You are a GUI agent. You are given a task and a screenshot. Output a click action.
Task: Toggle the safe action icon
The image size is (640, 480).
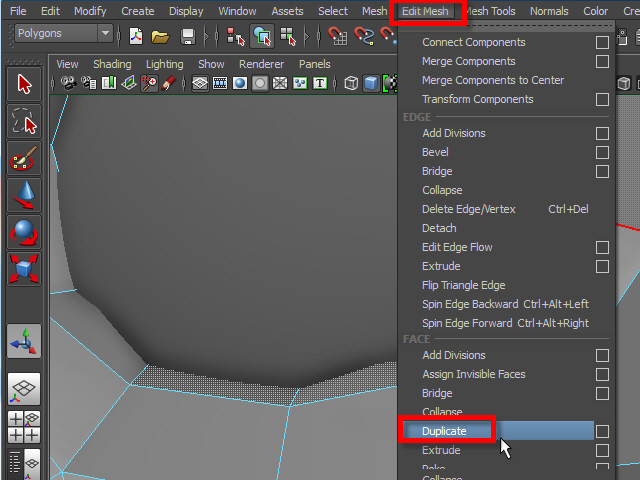coord(300,83)
